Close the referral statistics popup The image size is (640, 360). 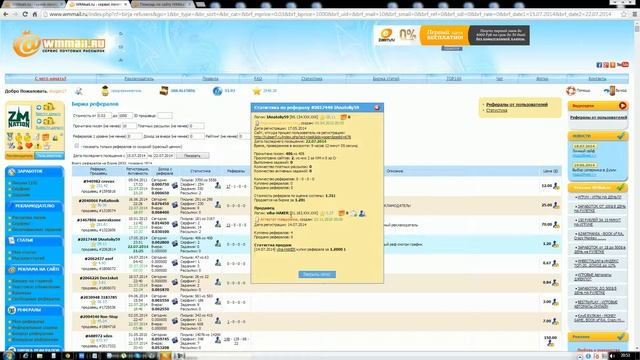pos(377,107)
